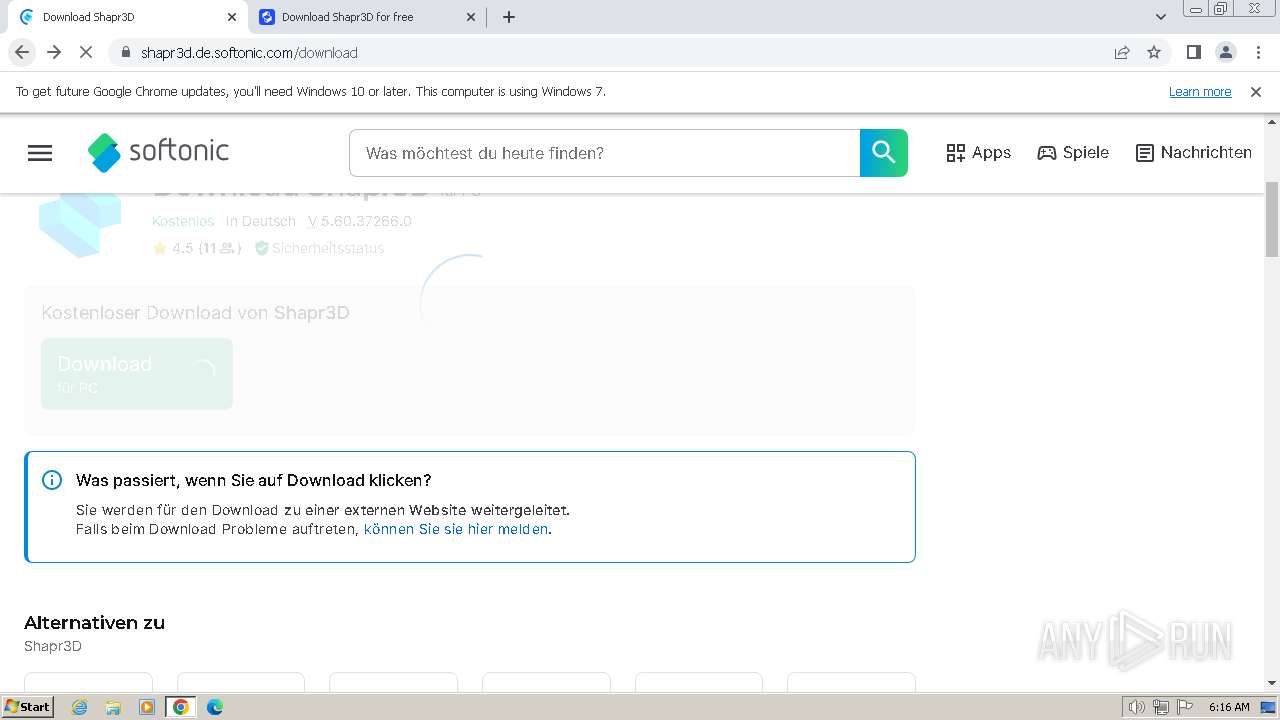Open the Windows Start menu

click(28, 707)
